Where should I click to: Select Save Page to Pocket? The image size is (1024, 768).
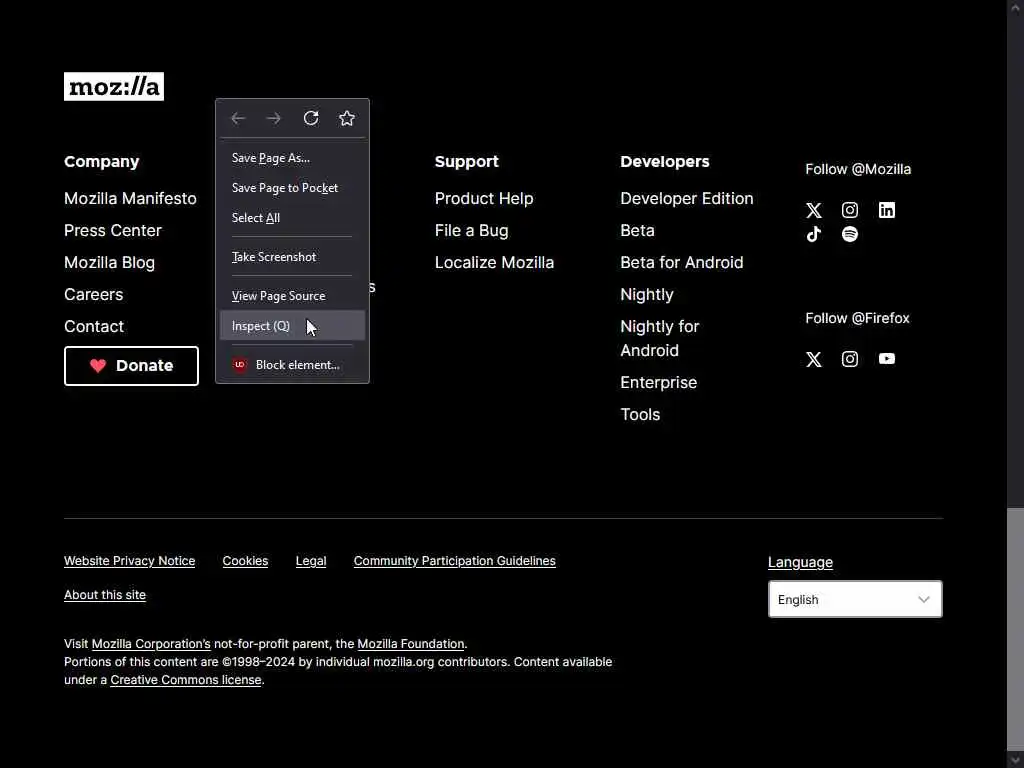click(293, 188)
